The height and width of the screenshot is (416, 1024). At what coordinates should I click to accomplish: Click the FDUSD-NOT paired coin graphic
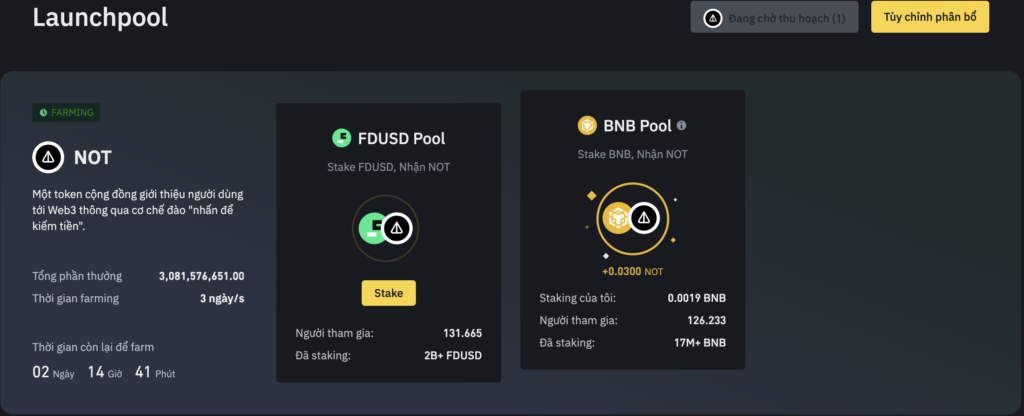385,228
